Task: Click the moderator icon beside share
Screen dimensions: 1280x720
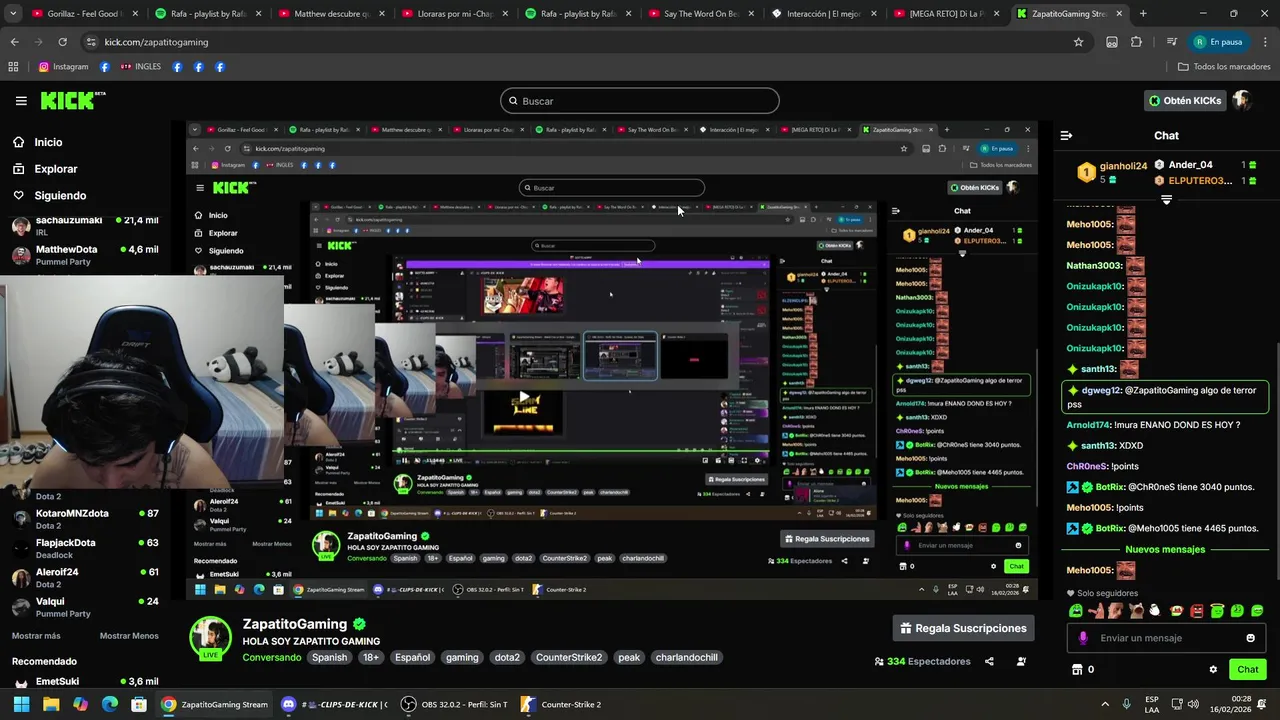Action: click(x=1021, y=662)
